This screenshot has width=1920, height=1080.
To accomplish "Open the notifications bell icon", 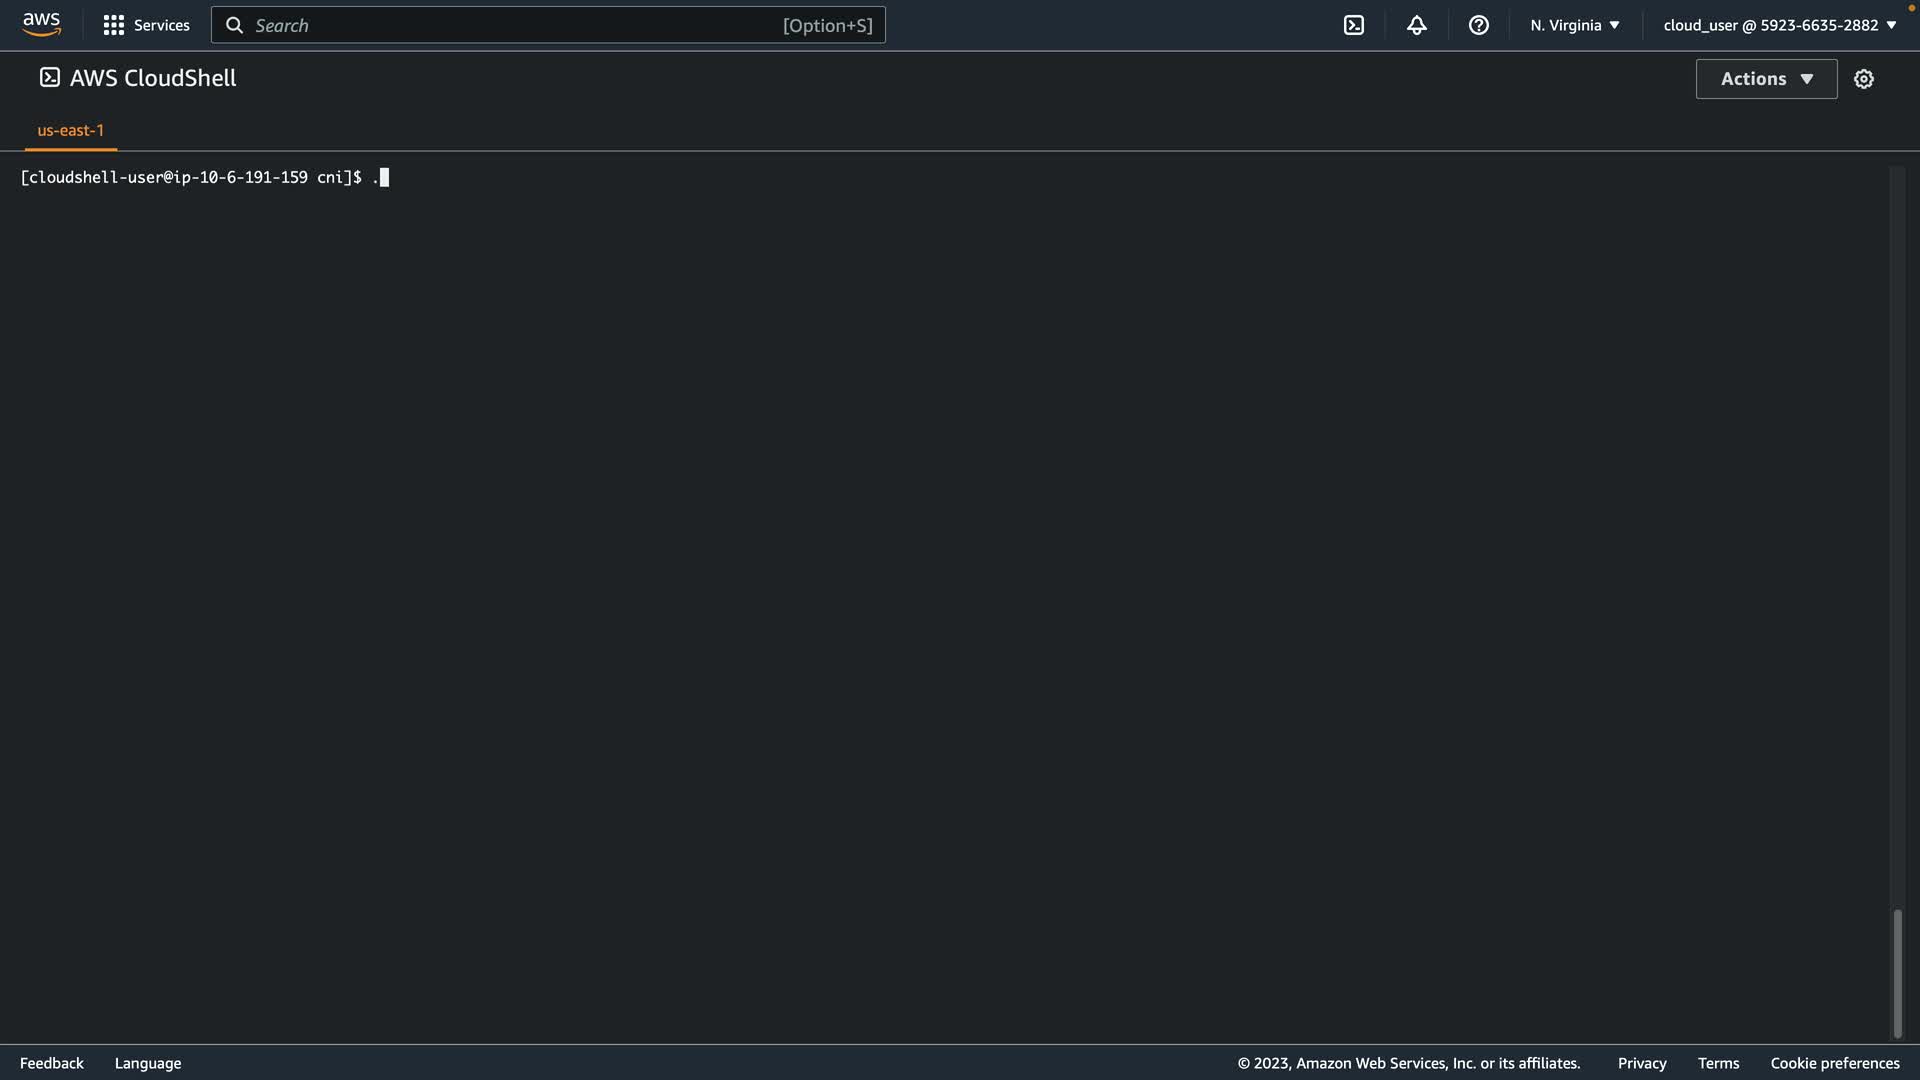I will click(1416, 25).
